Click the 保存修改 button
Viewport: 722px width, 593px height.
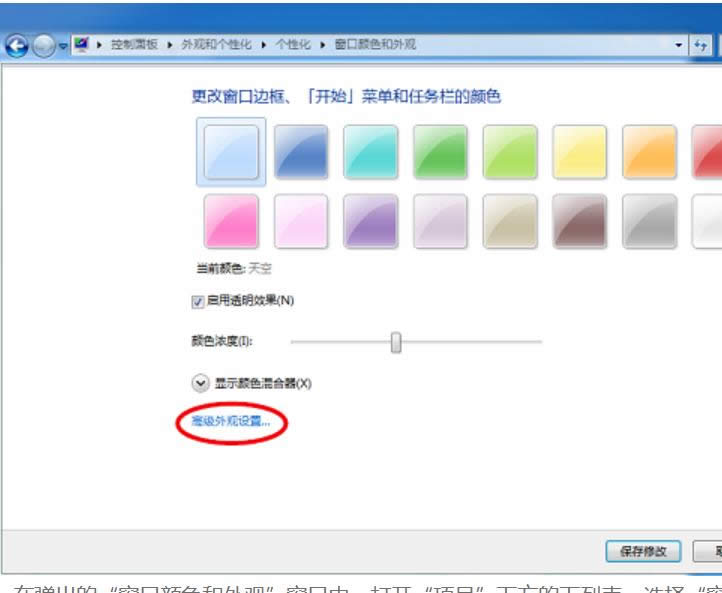(x=643, y=551)
